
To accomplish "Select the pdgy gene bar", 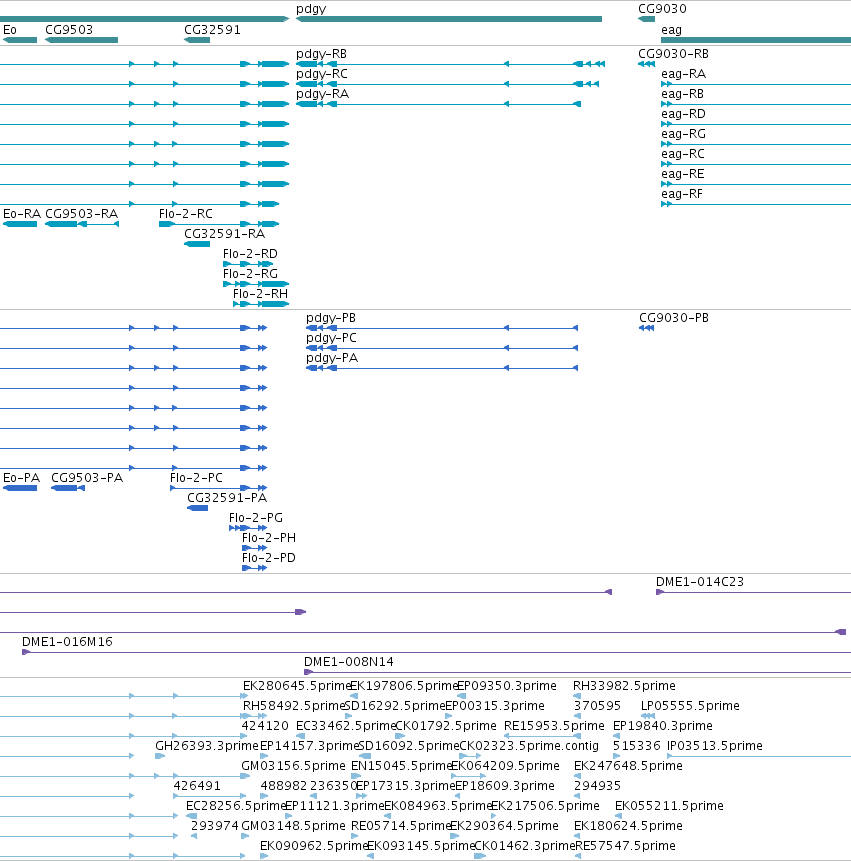I will 449,19.
